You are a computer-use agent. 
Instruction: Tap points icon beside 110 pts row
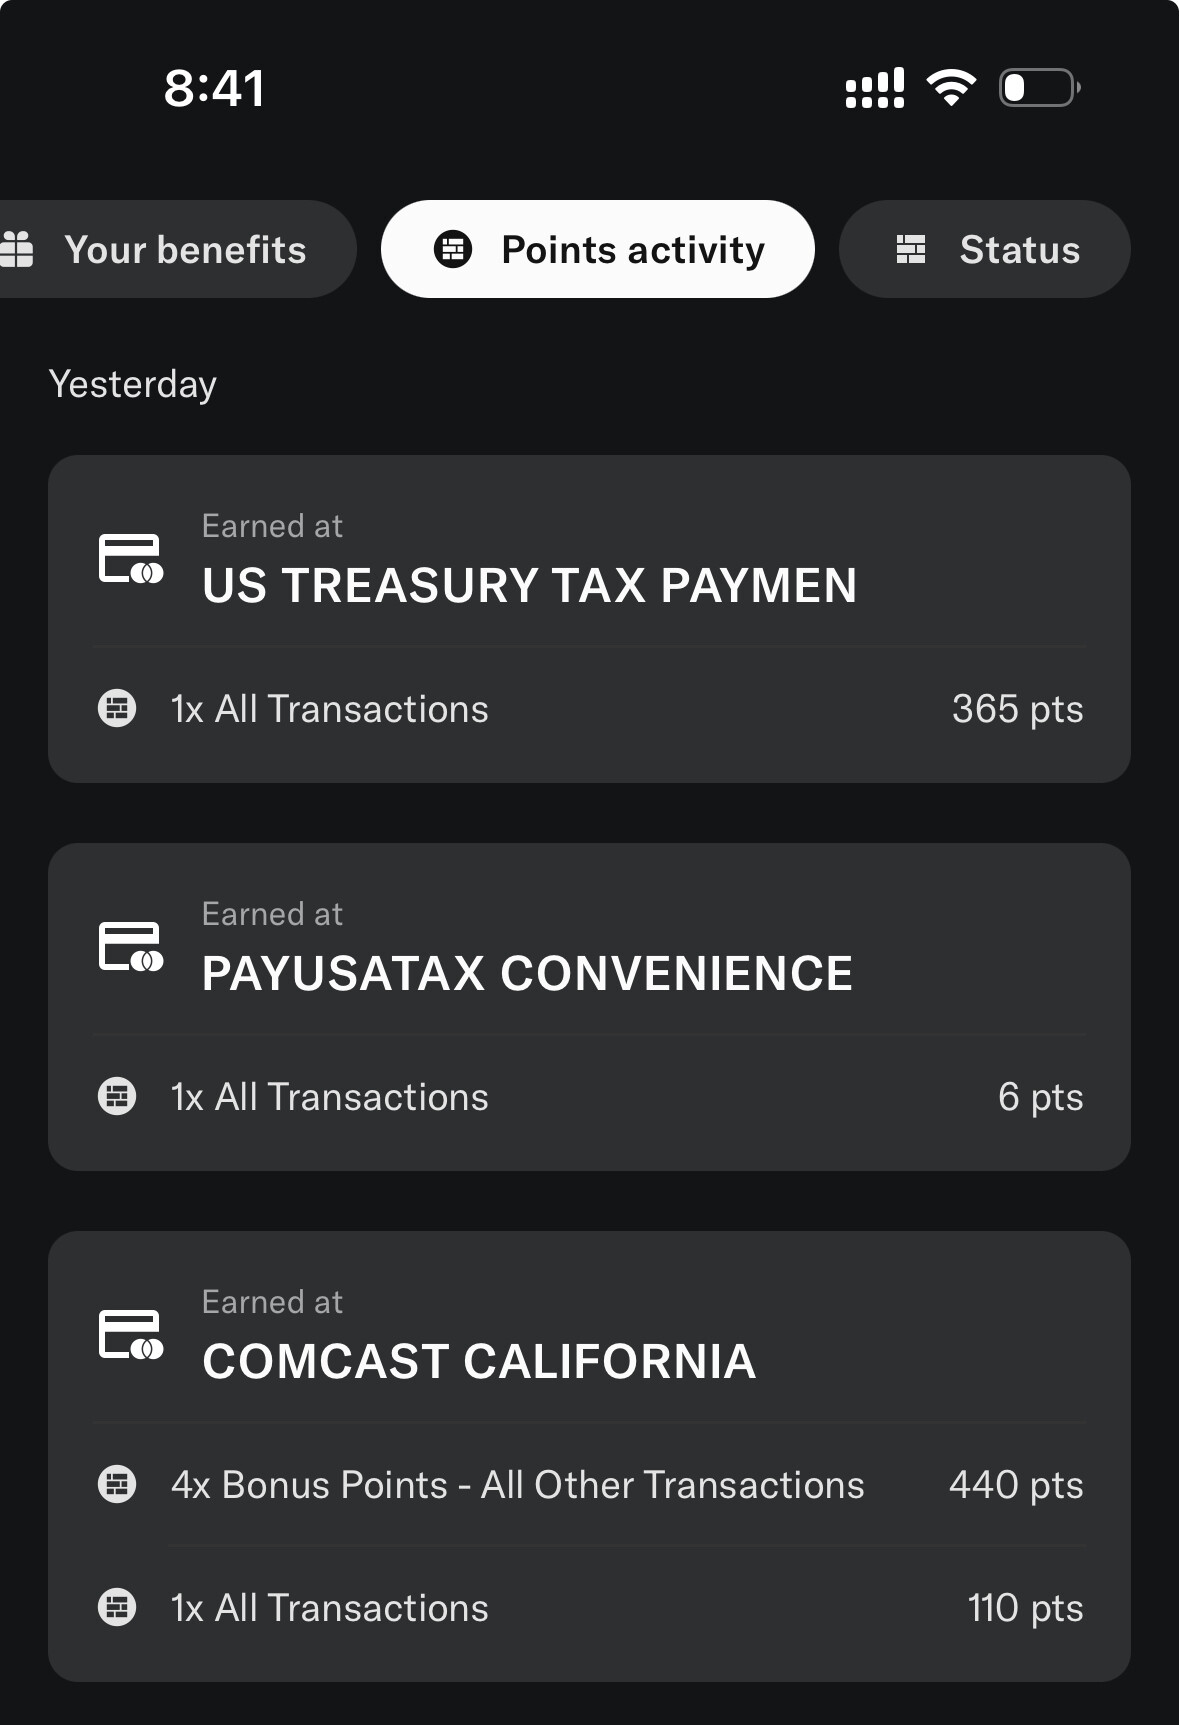tap(117, 1607)
